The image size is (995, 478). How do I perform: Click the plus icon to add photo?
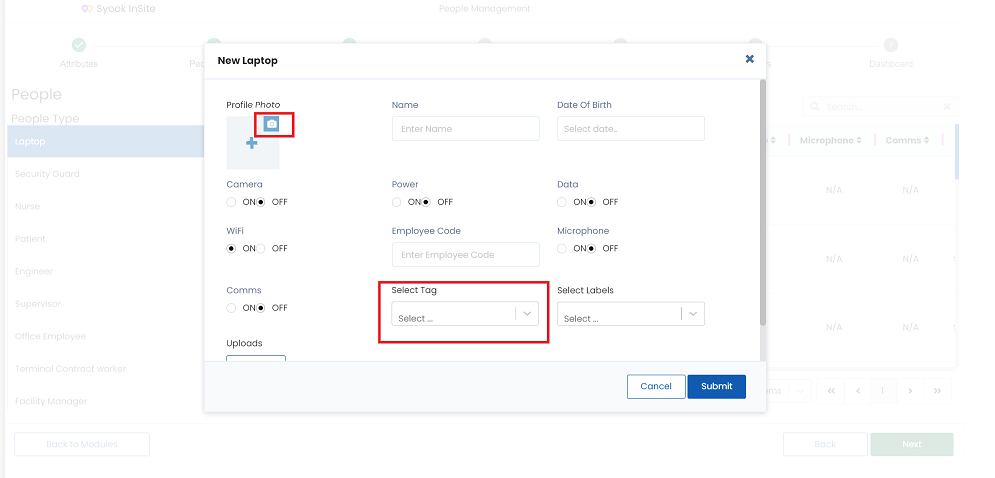click(x=252, y=143)
